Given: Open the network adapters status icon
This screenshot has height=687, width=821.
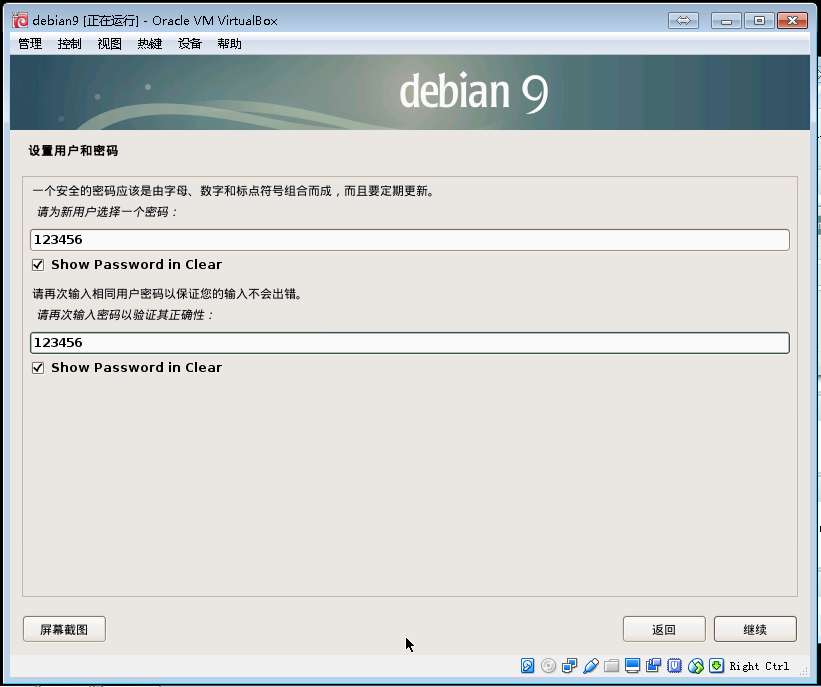Looking at the screenshot, I should [569, 666].
